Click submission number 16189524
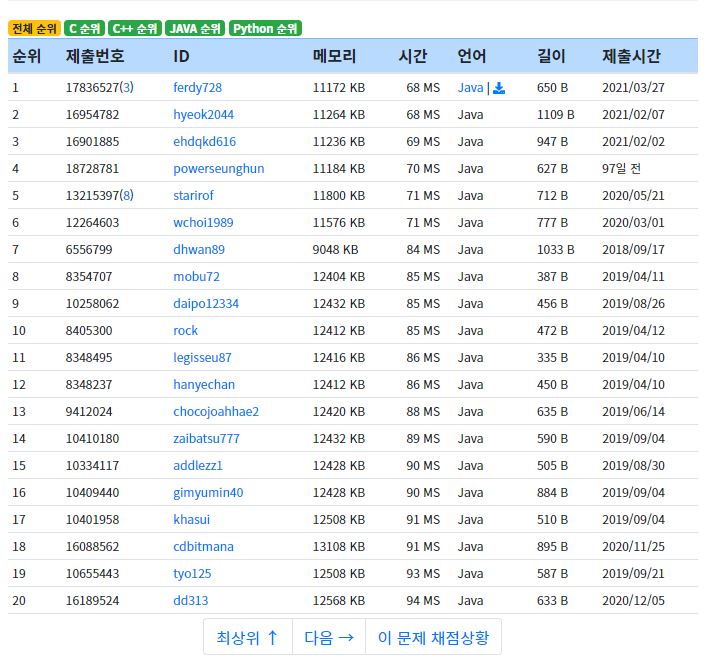The width and height of the screenshot is (718, 671). click(x=92, y=601)
